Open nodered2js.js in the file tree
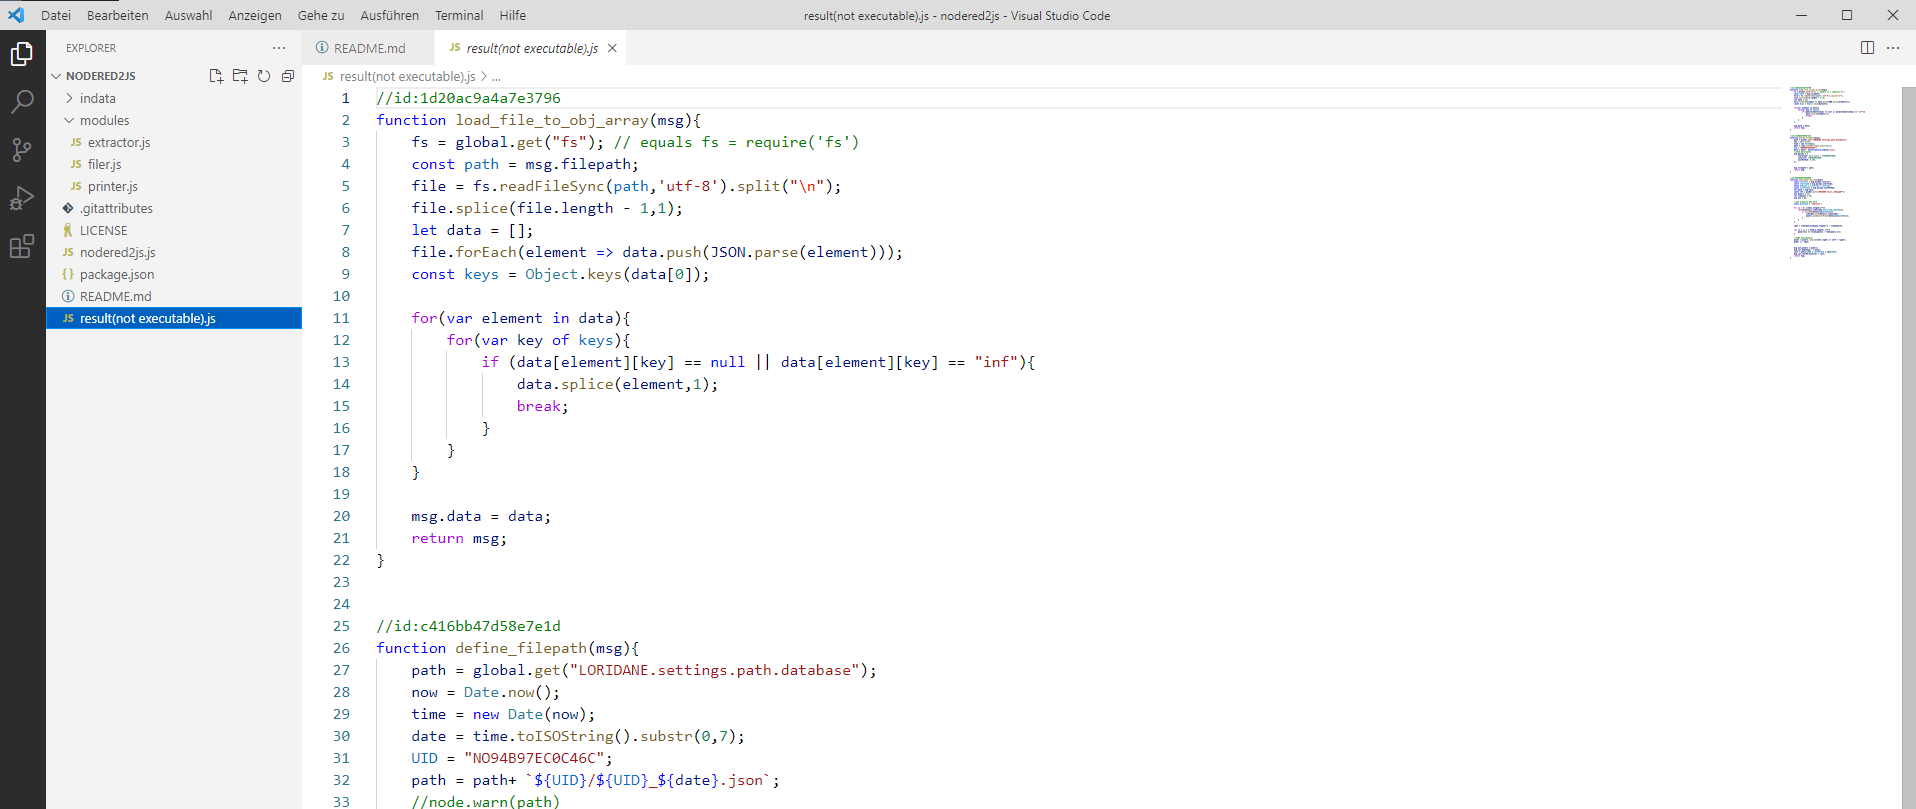1916x809 pixels. pyautogui.click(x=174, y=252)
